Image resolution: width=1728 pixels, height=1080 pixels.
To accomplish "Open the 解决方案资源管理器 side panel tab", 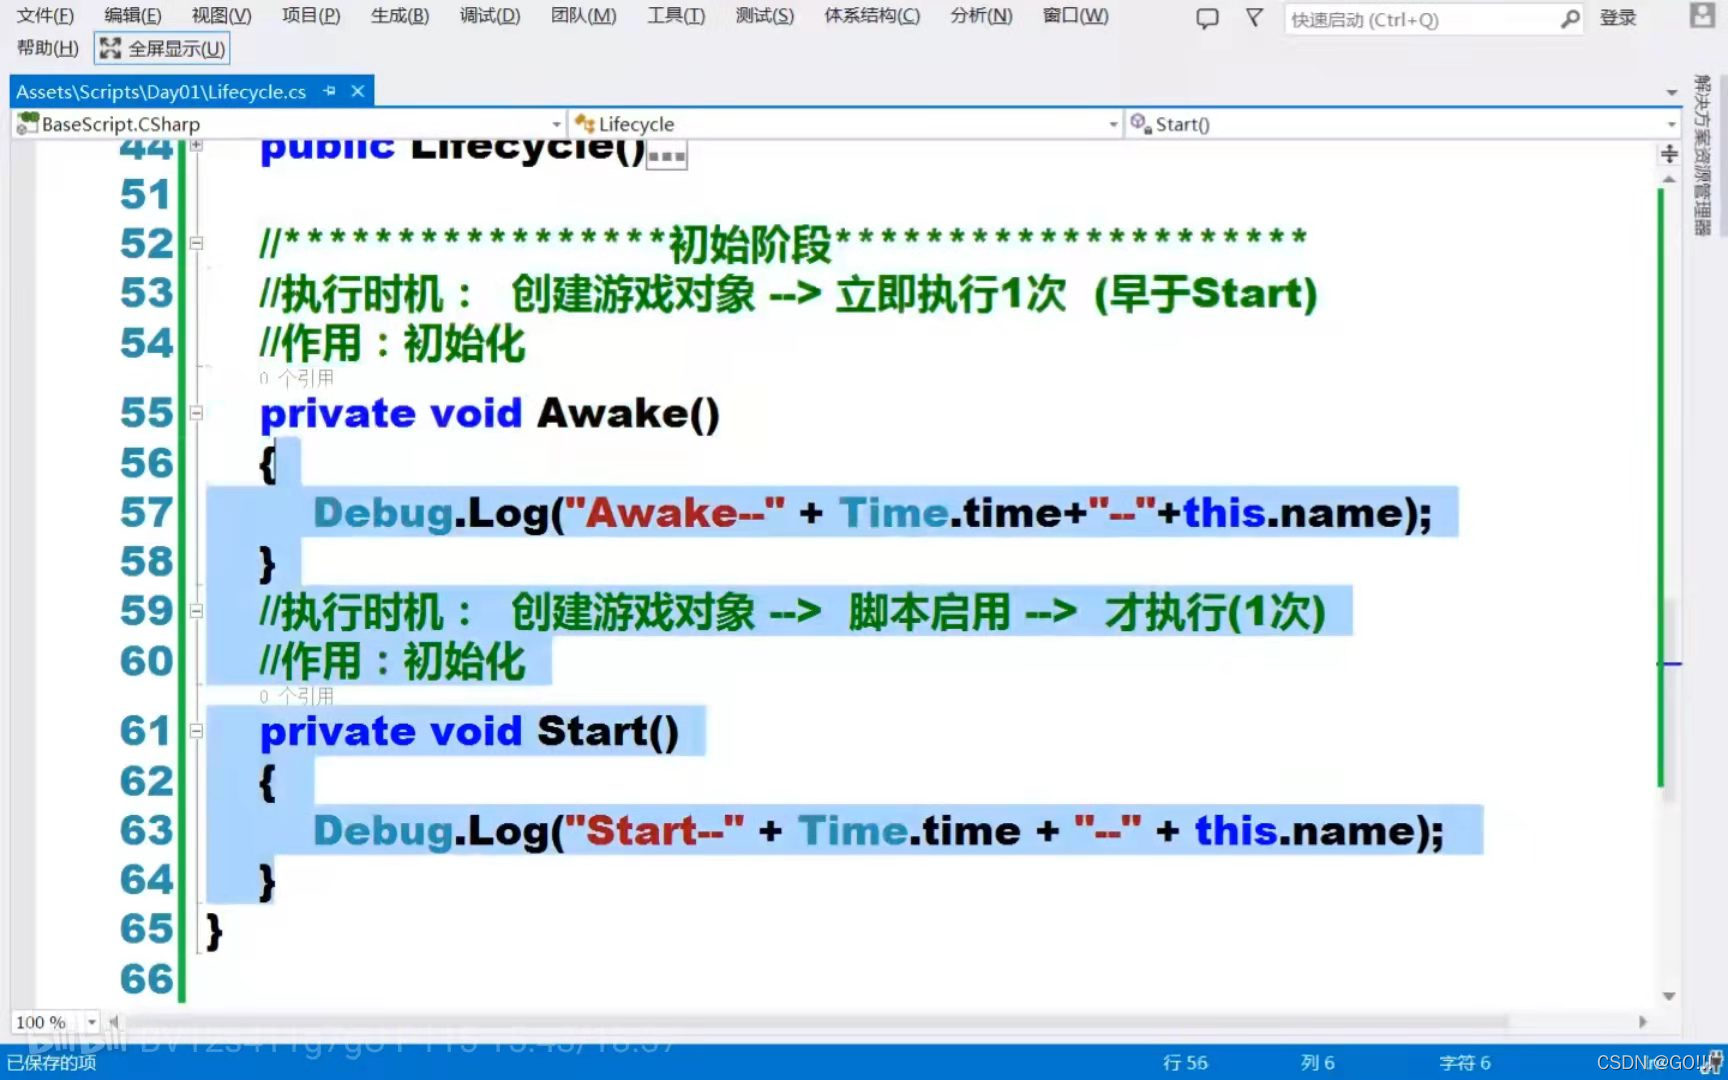I will [1702, 156].
